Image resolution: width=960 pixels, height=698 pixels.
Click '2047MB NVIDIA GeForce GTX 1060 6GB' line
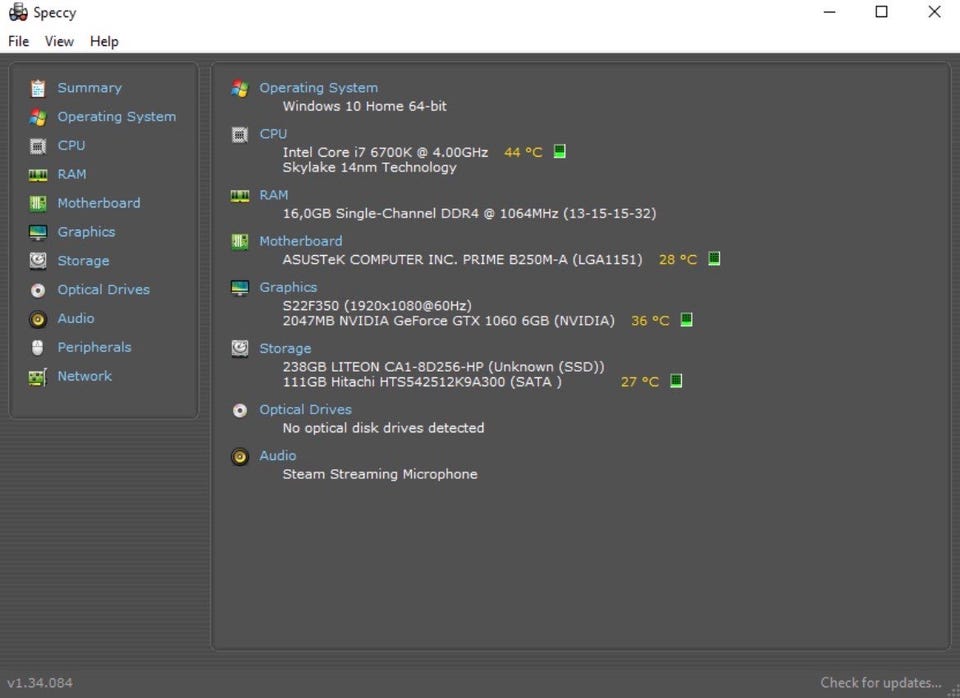[x=448, y=321]
